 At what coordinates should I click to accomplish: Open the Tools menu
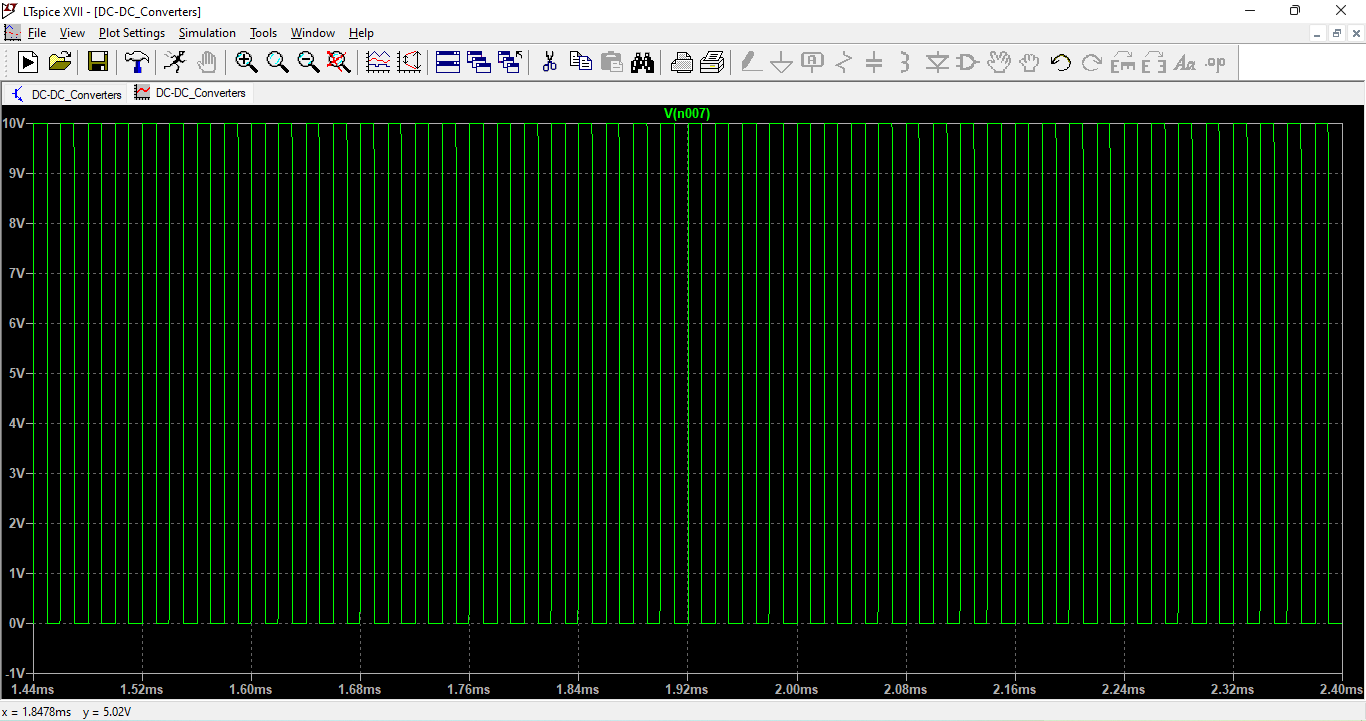pyautogui.click(x=263, y=33)
